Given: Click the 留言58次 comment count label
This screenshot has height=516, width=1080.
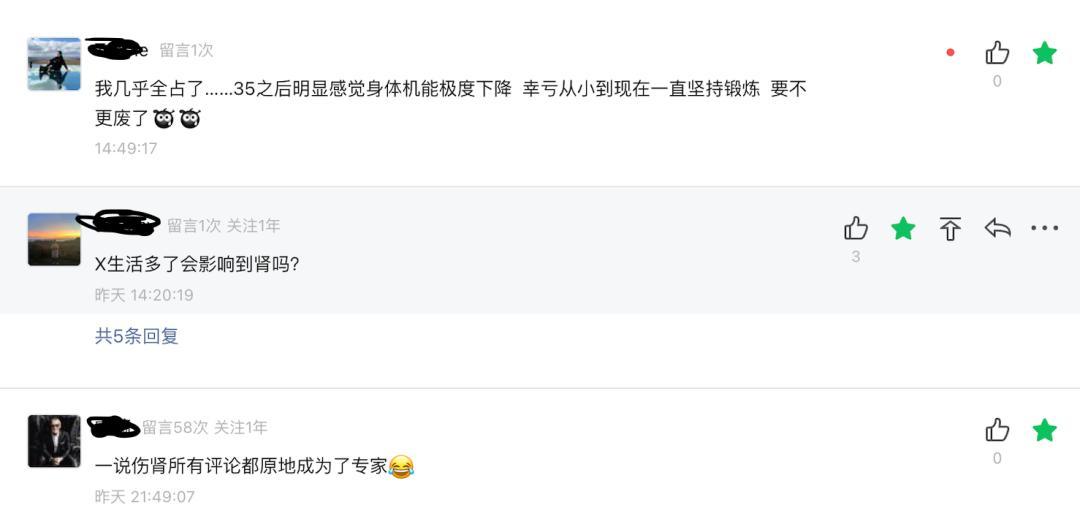Looking at the screenshot, I should (x=175, y=428).
